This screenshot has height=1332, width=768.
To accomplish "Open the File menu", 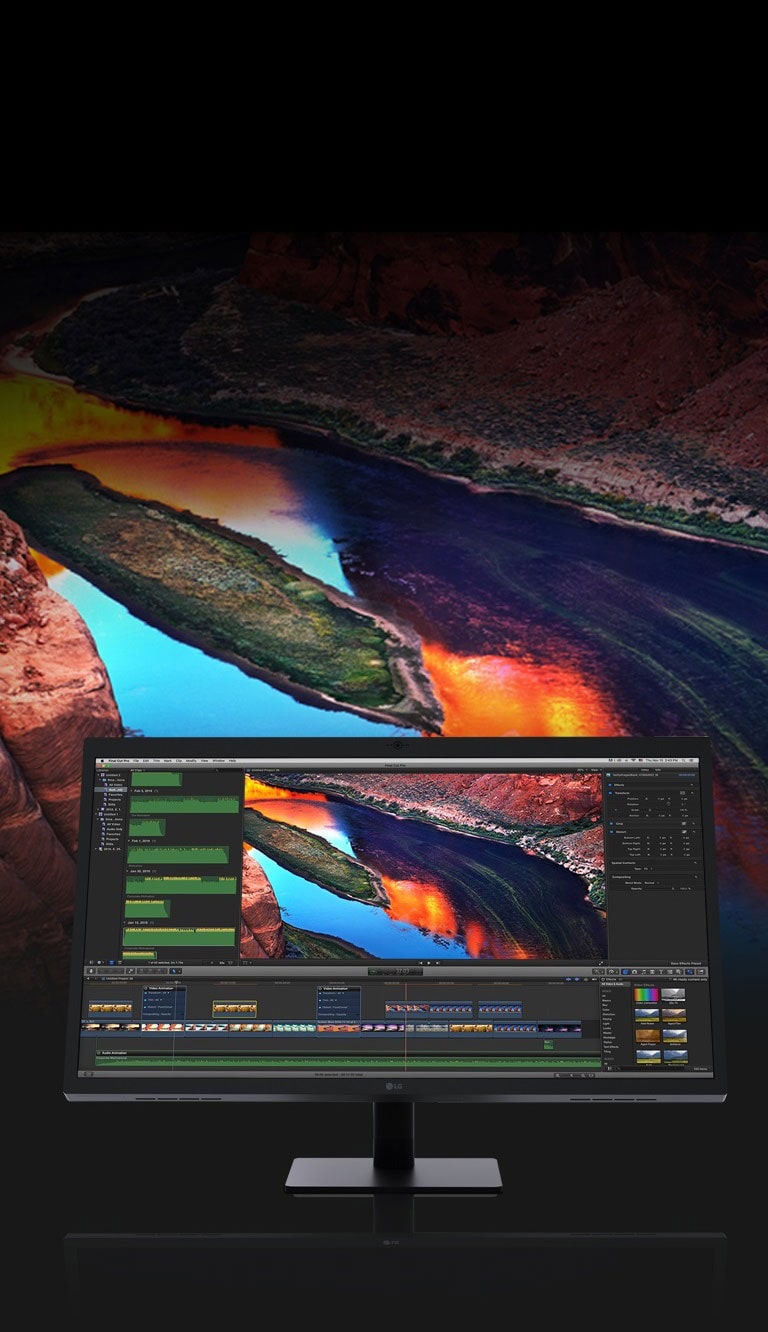I will [136, 761].
